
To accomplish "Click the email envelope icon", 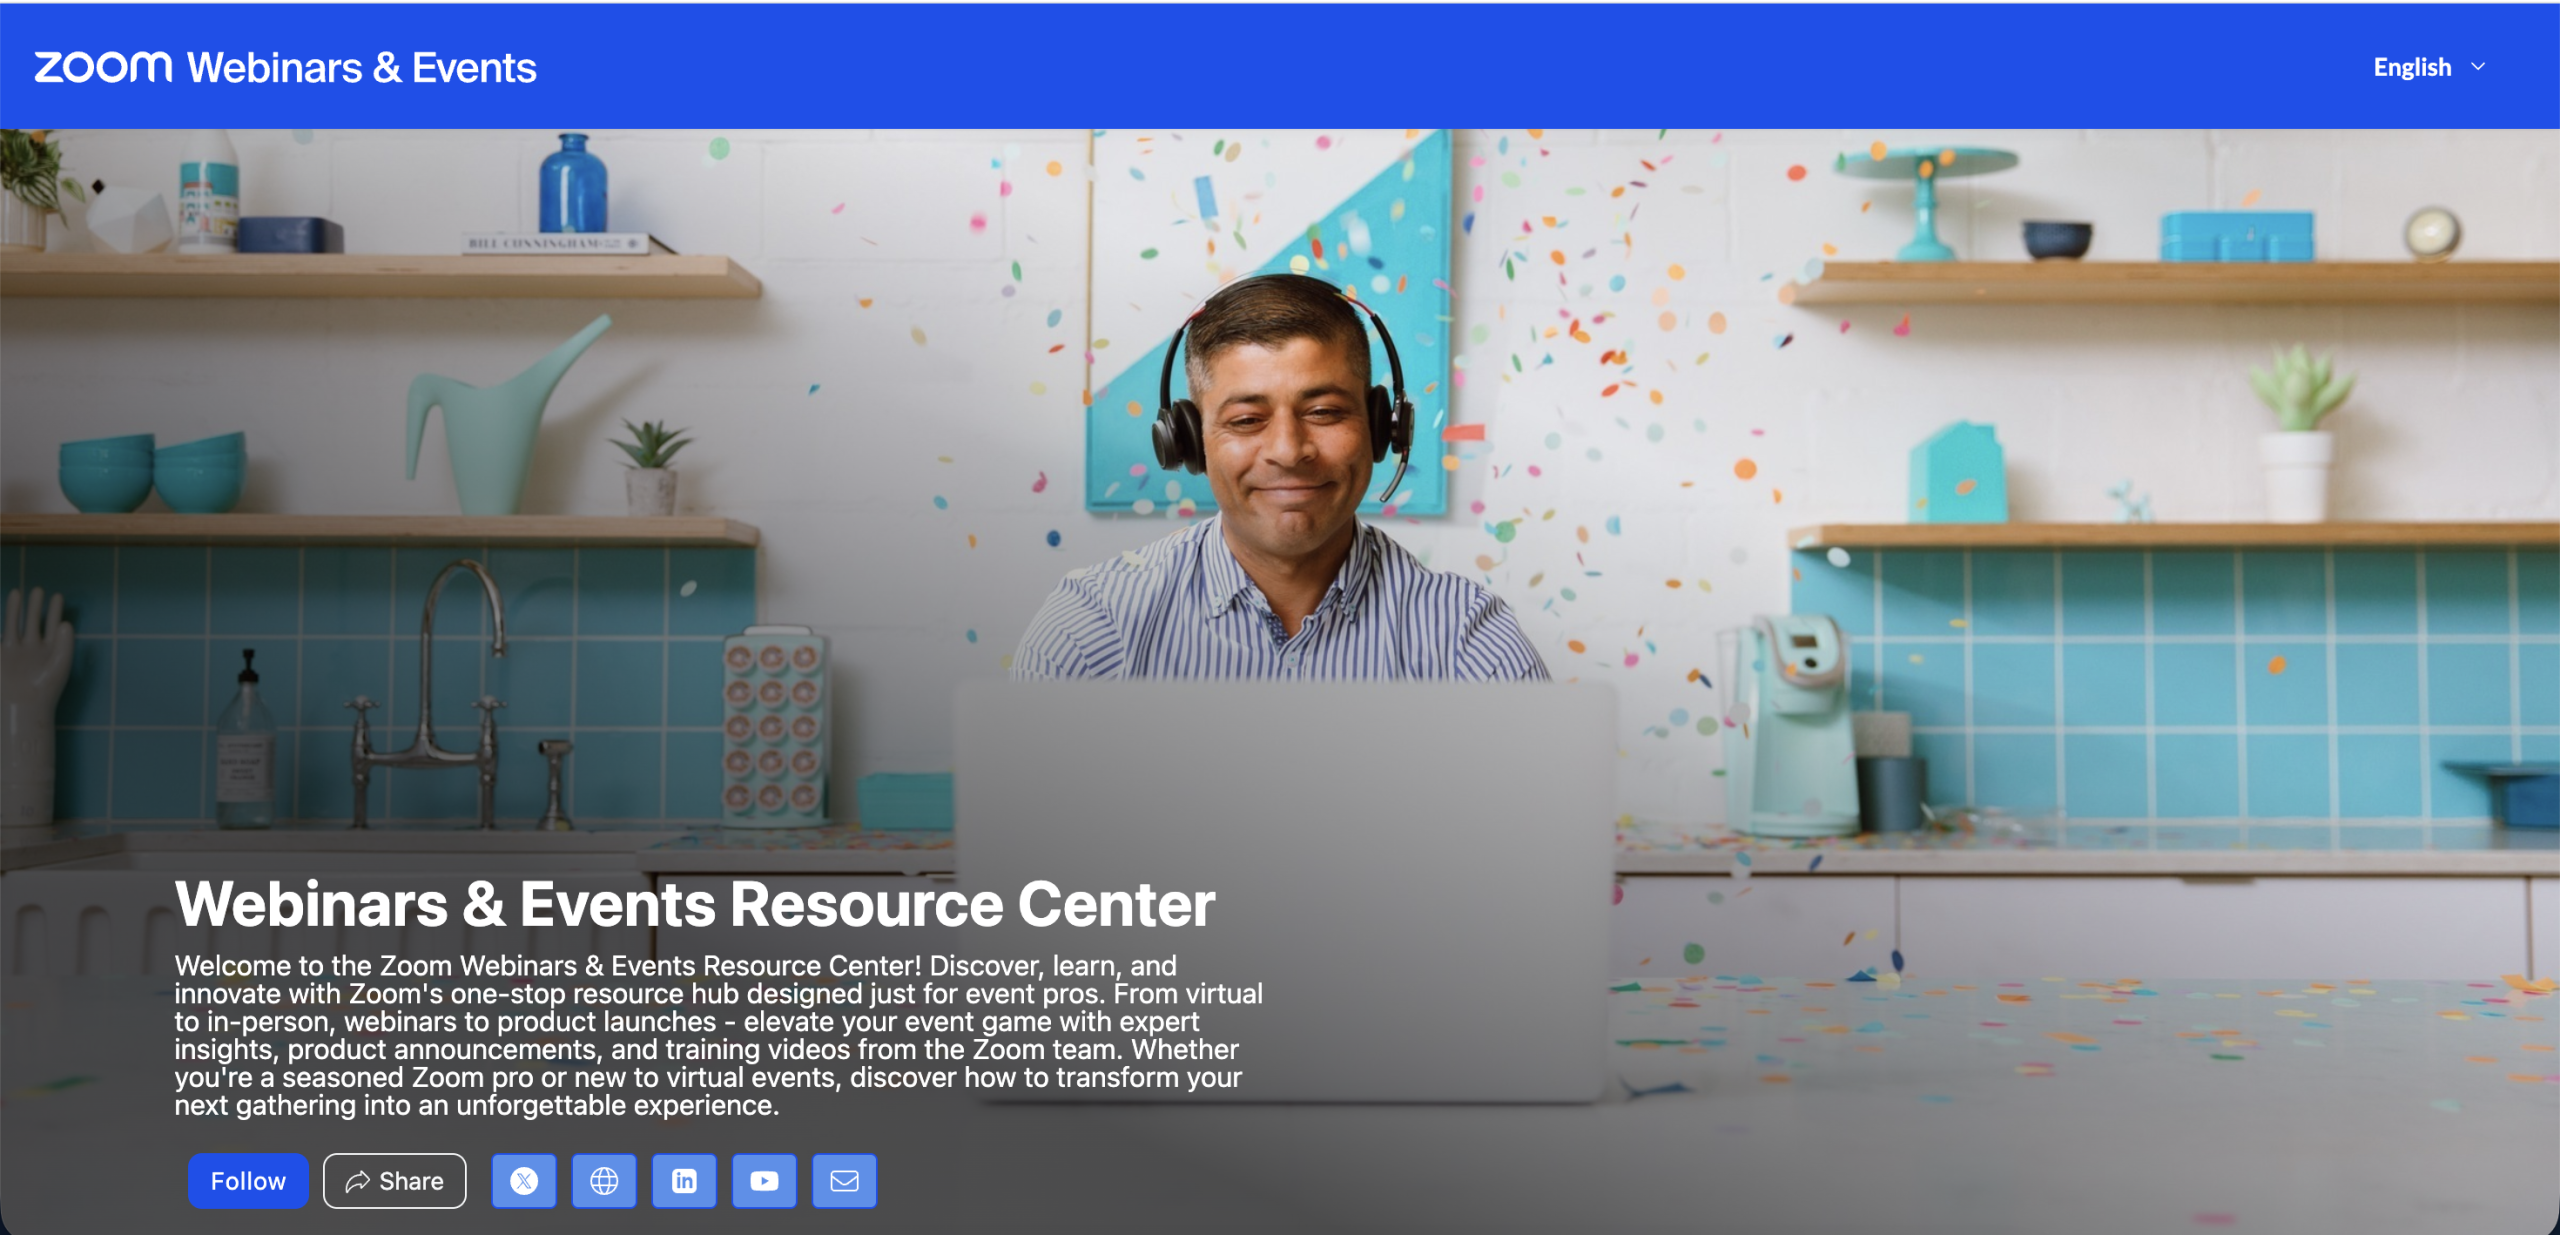I will pyautogui.click(x=844, y=1181).
